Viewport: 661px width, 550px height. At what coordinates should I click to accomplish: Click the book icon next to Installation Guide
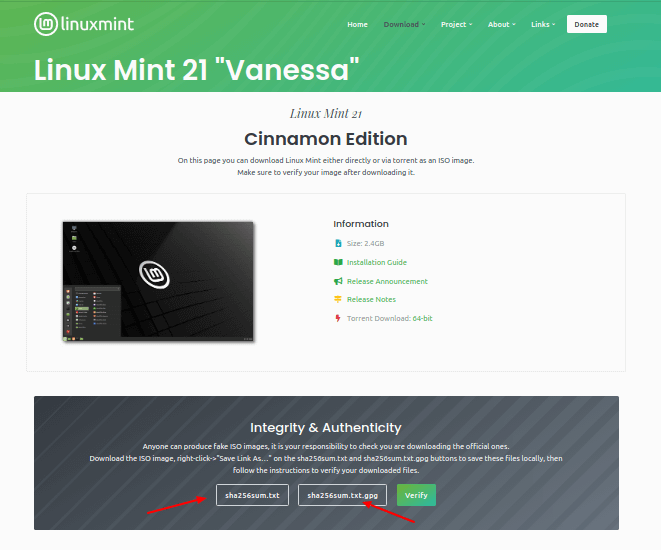(x=338, y=262)
